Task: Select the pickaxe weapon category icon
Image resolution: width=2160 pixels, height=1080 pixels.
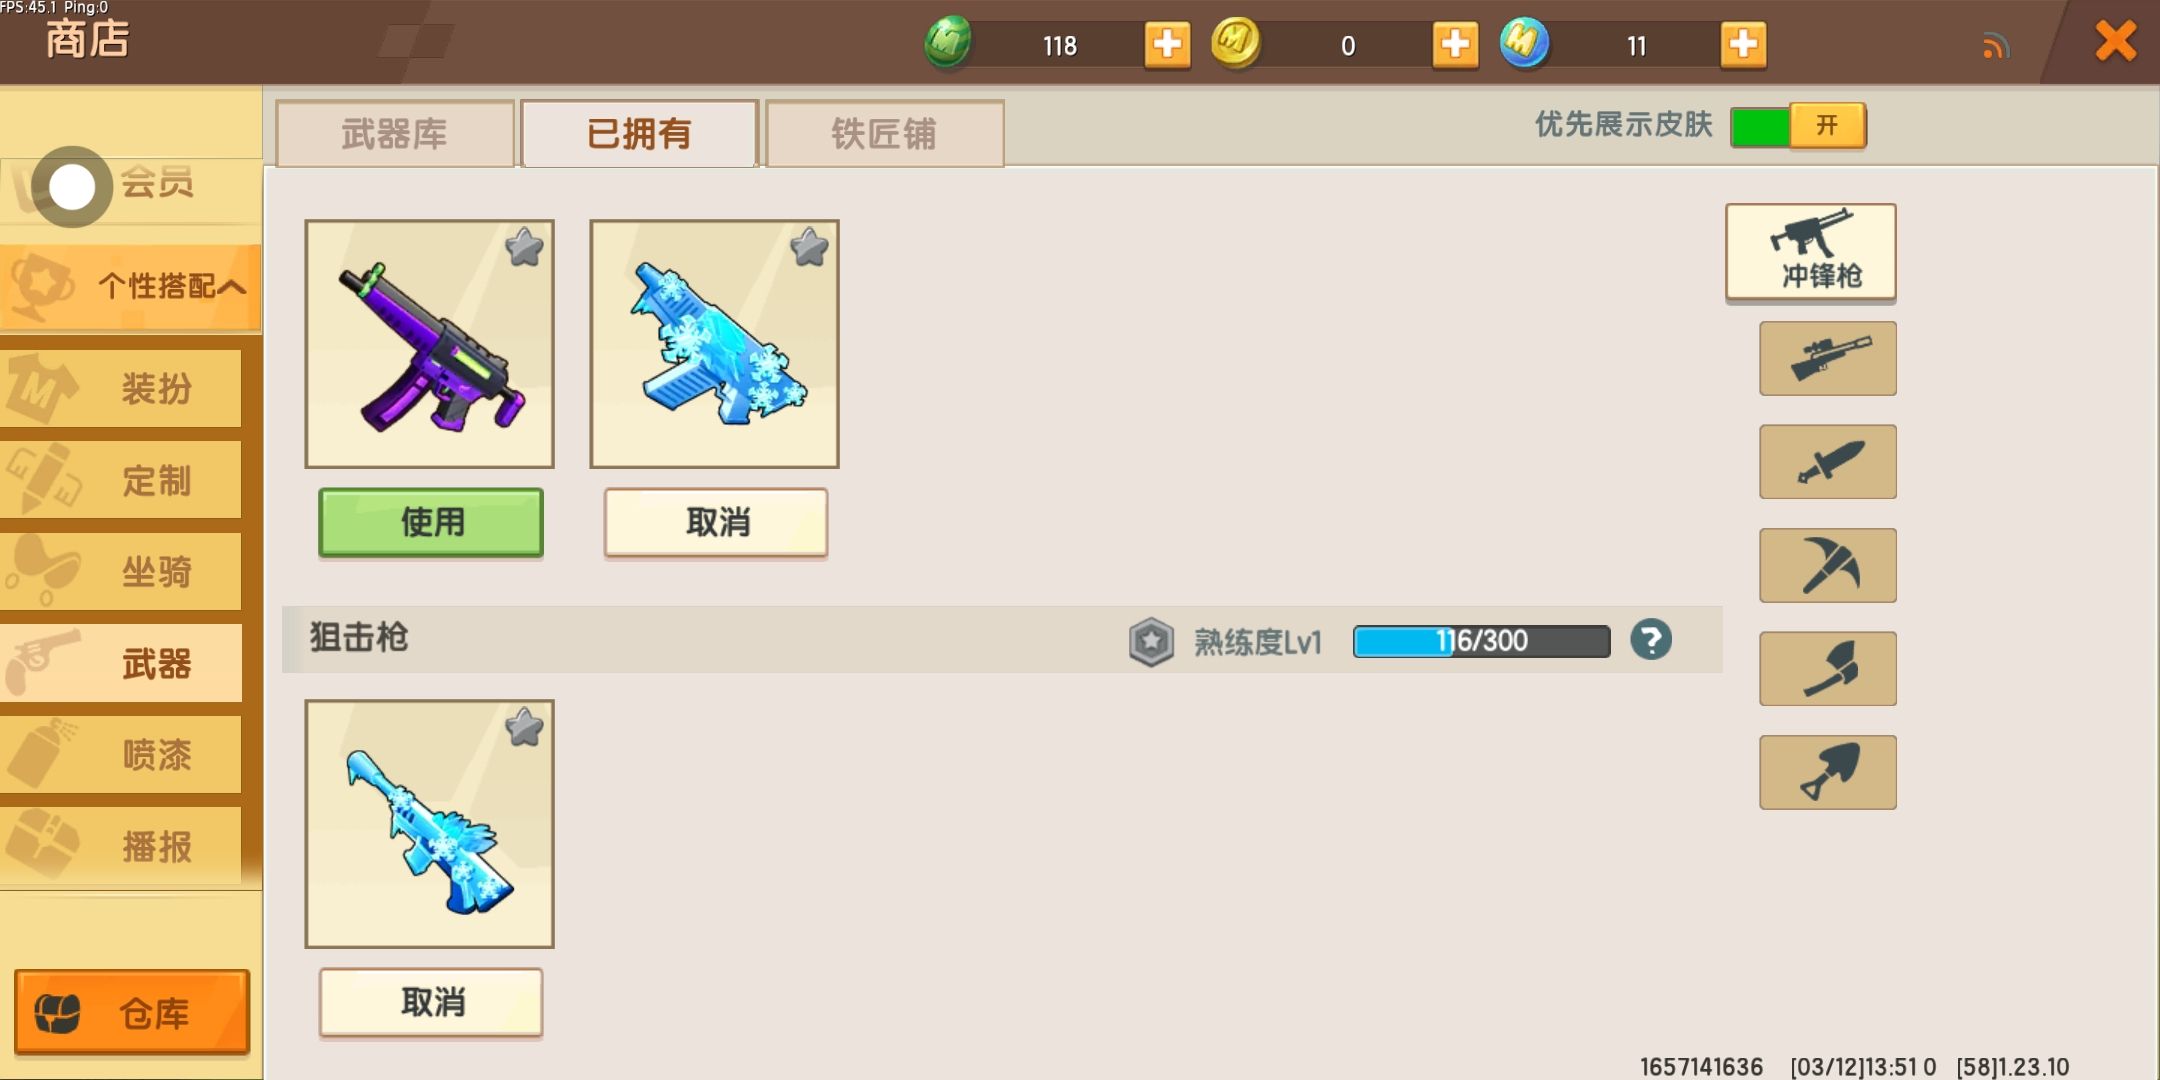Action: click(x=1828, y=565)
